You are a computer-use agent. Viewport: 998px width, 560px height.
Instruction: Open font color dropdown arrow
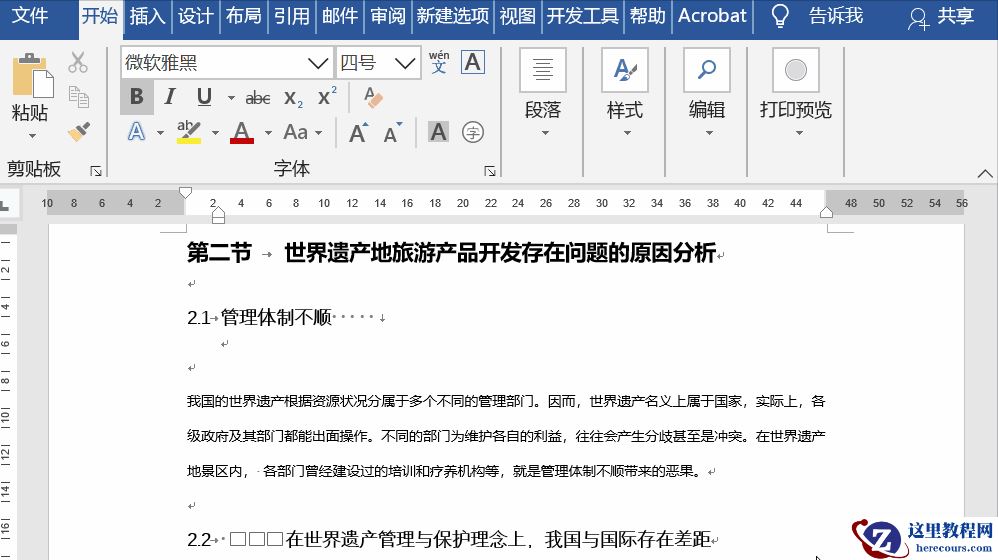point(268,133)
